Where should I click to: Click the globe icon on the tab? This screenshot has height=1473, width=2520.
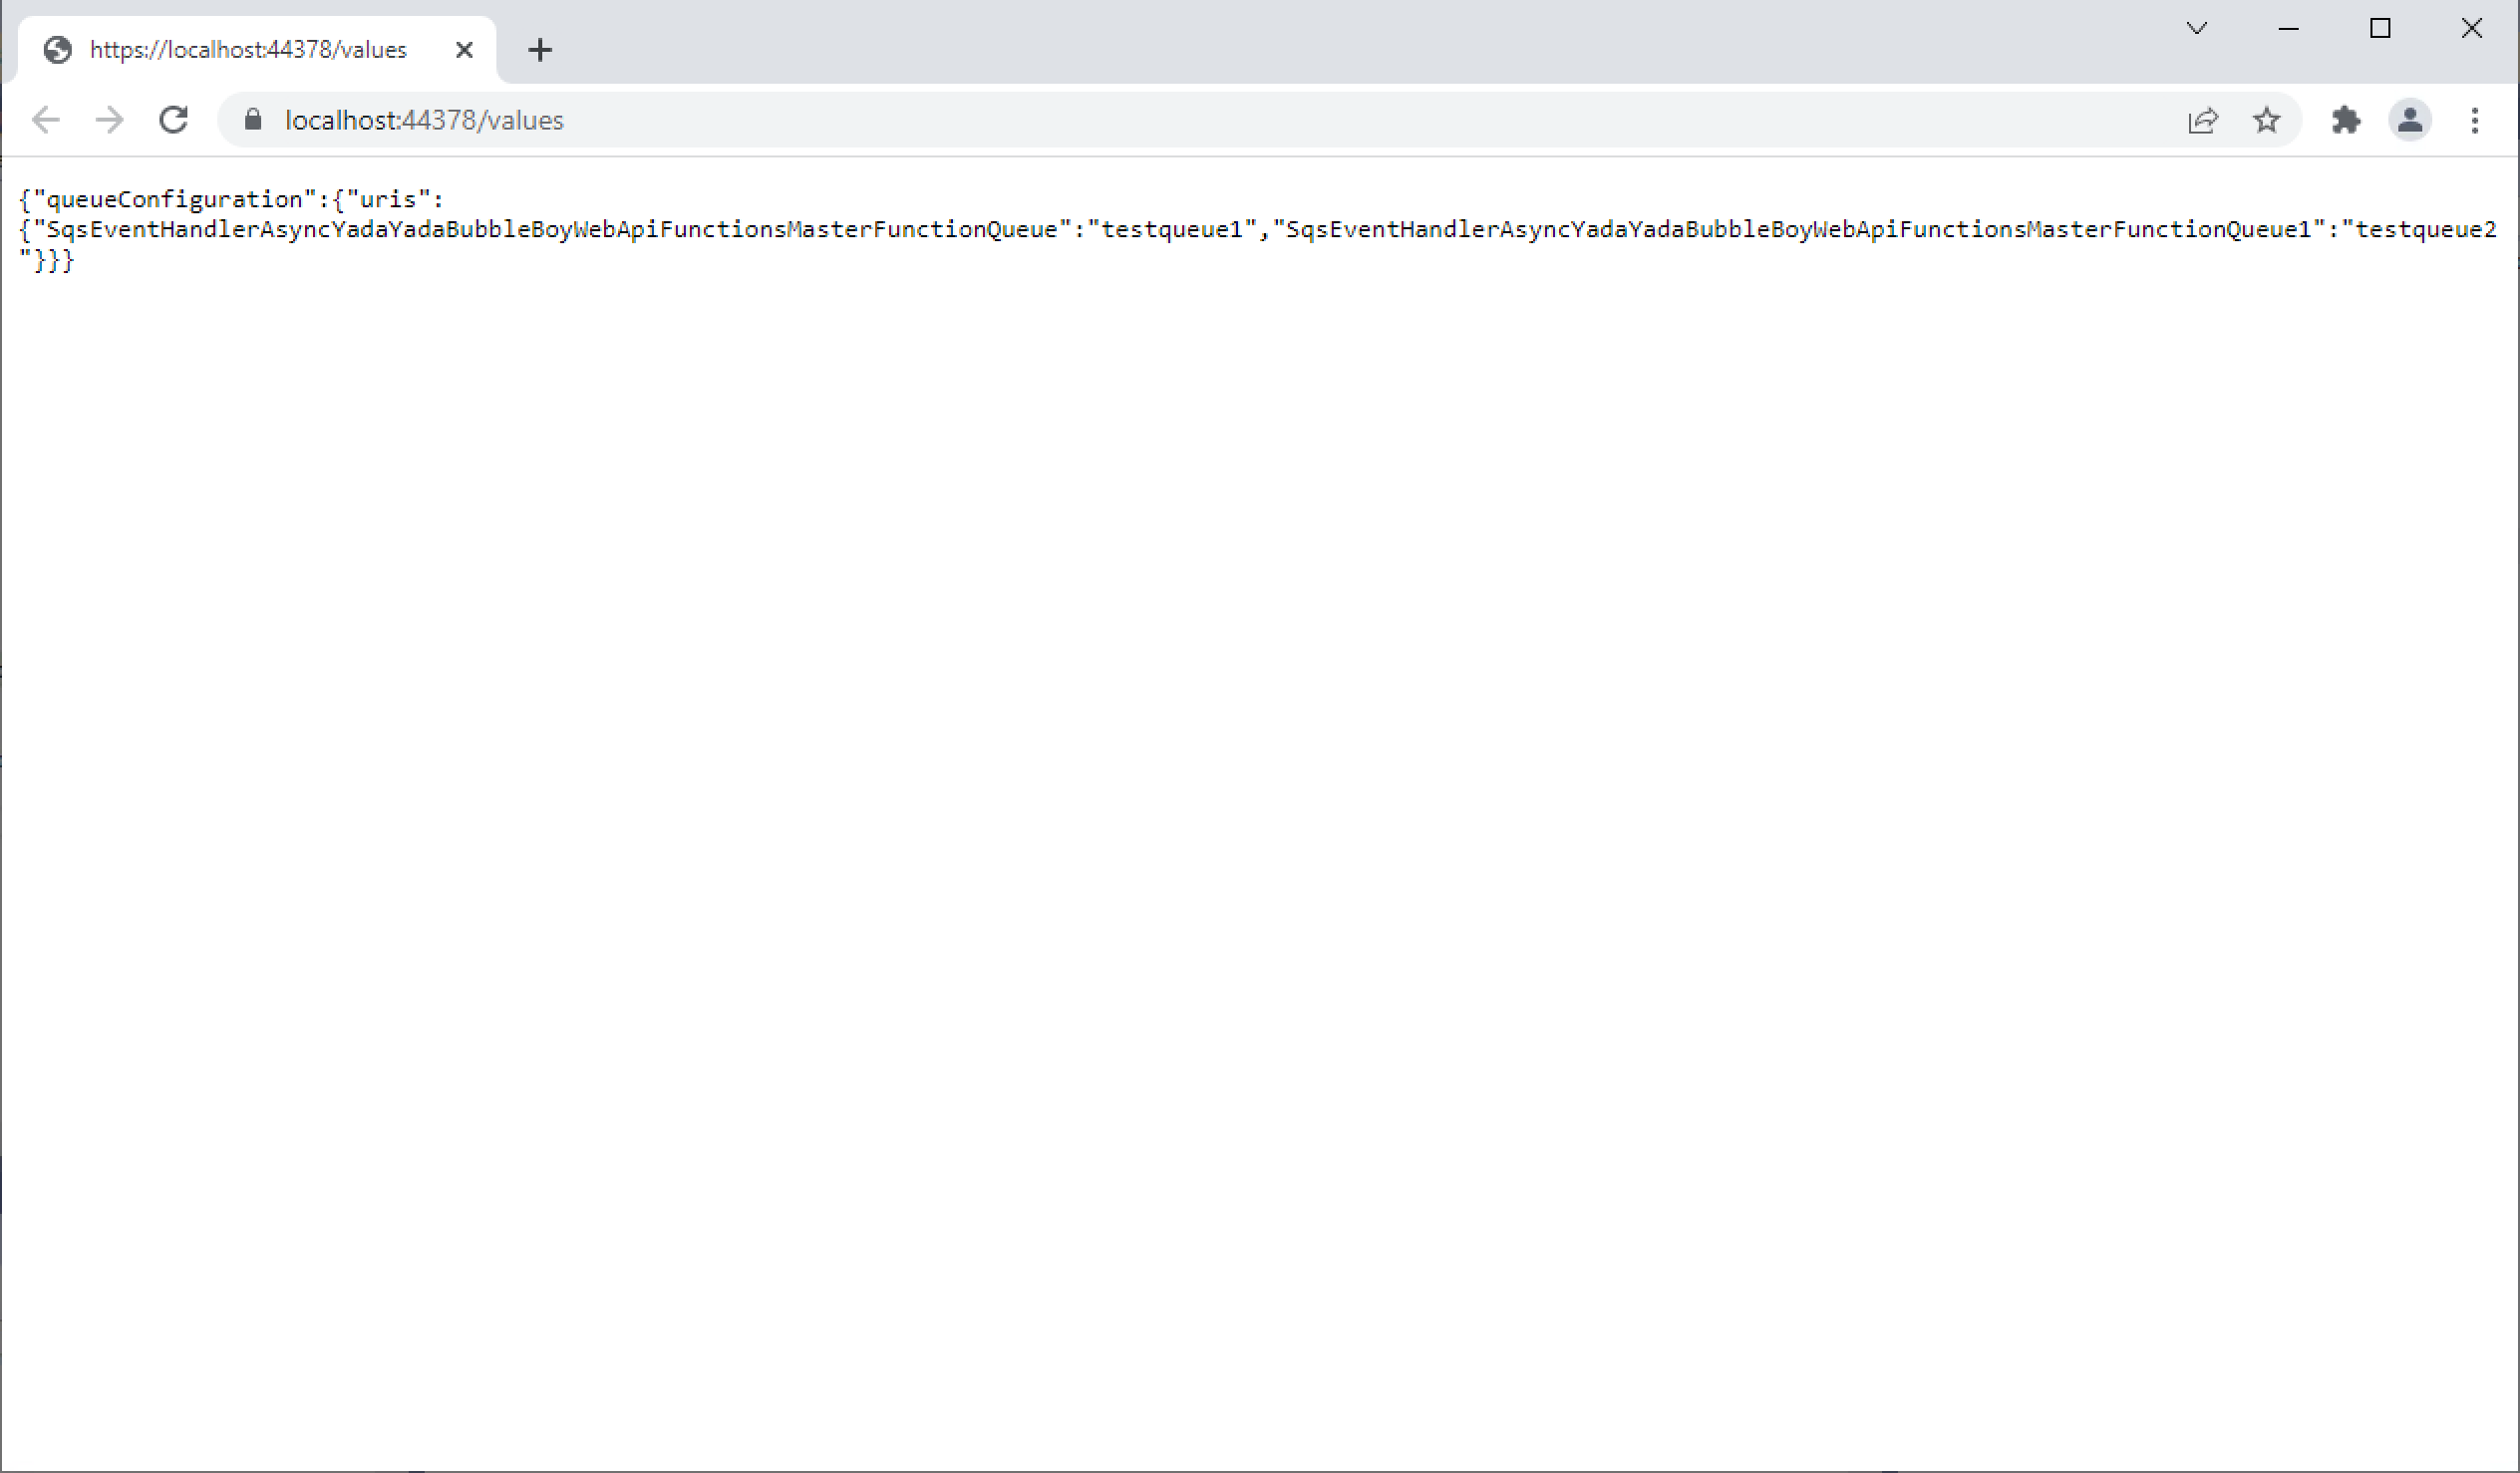click(58, 50)
